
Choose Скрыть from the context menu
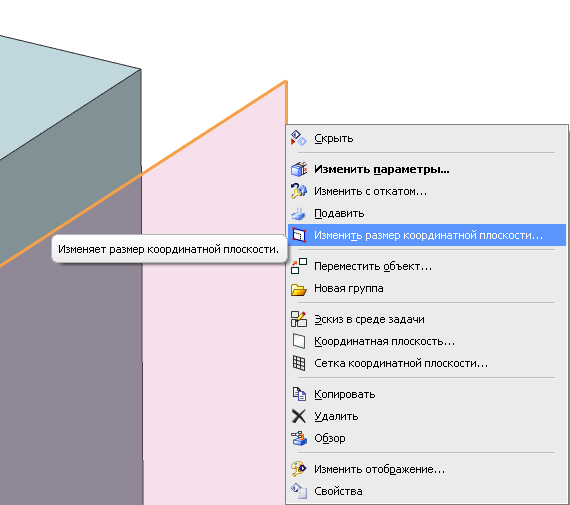(x=427, y=139)
